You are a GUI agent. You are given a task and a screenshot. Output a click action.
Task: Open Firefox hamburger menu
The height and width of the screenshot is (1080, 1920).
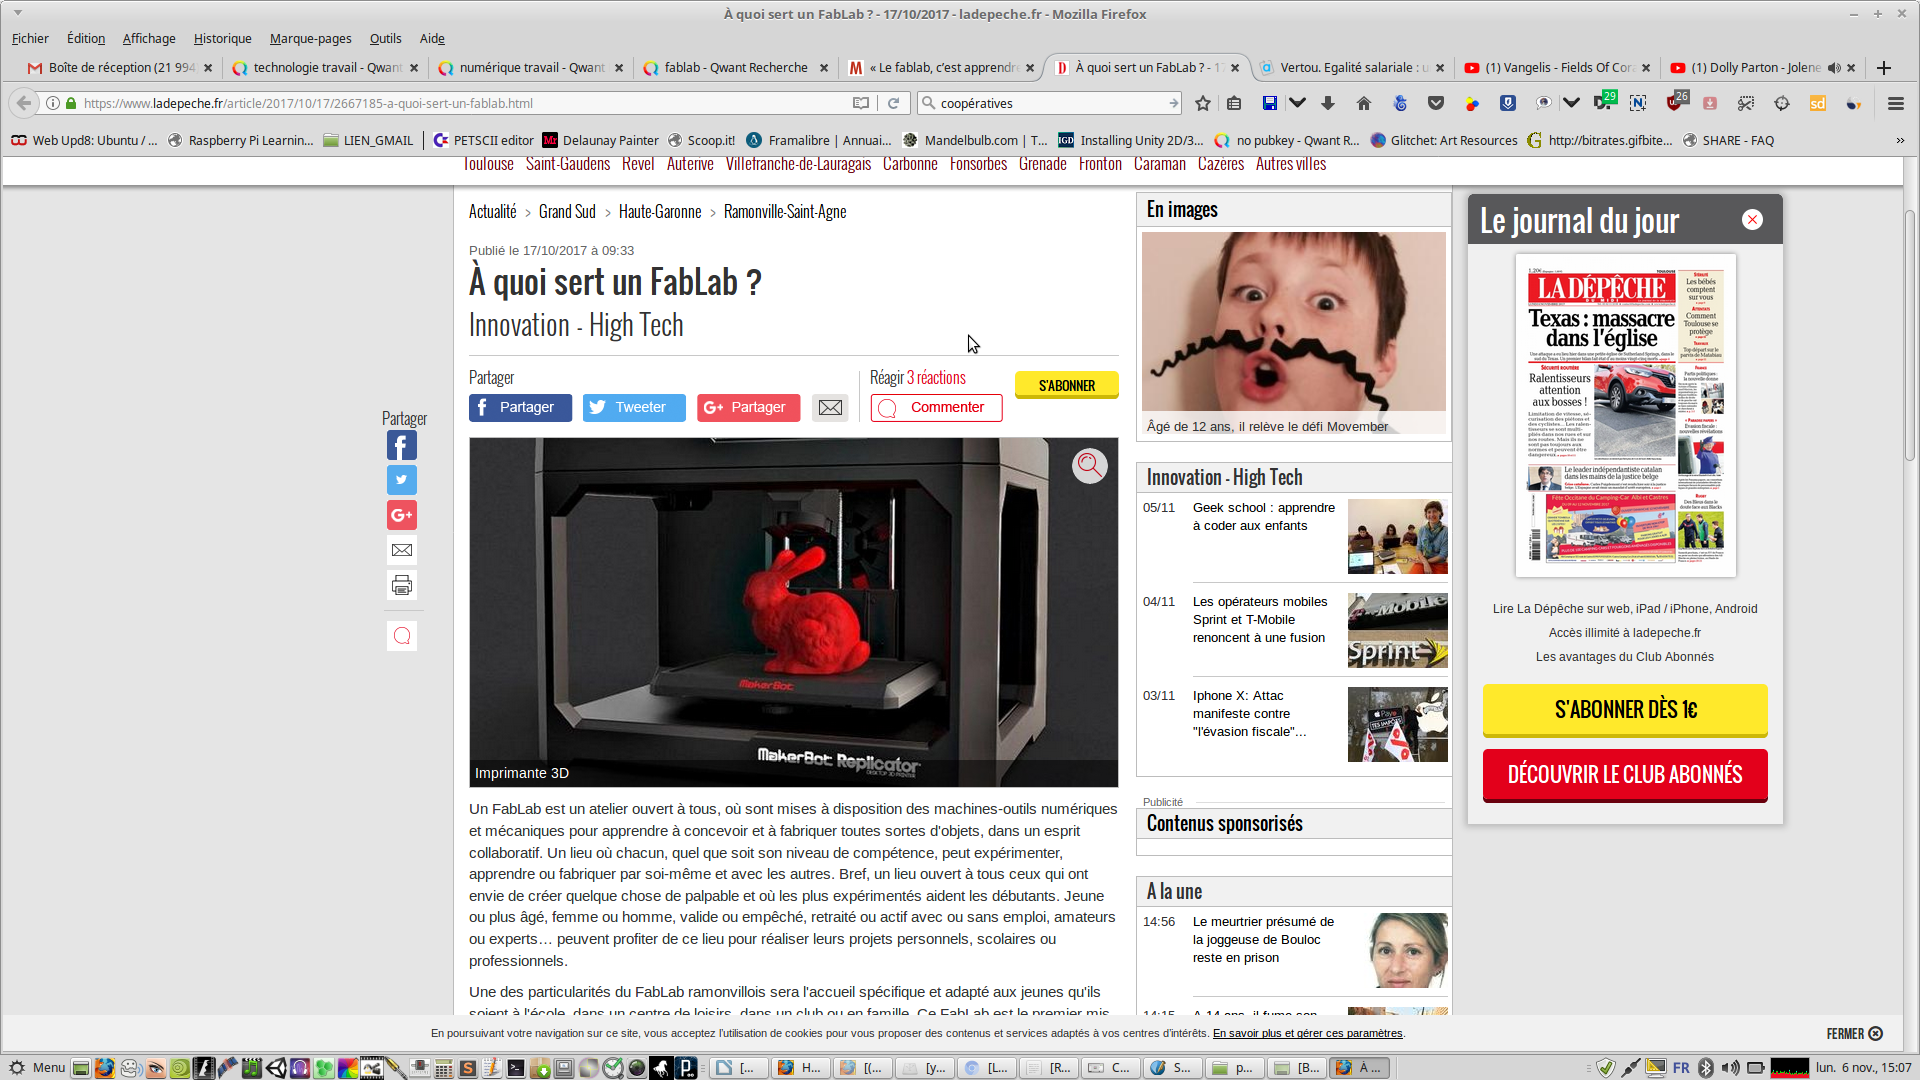1895,103
